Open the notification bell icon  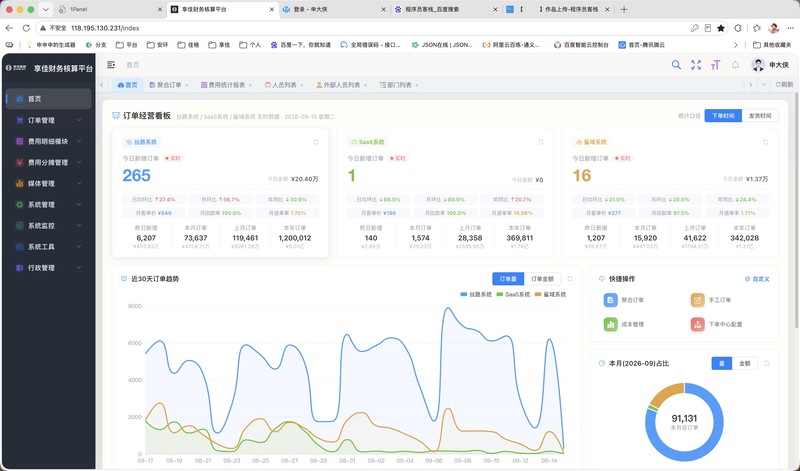tap(735, 65)
